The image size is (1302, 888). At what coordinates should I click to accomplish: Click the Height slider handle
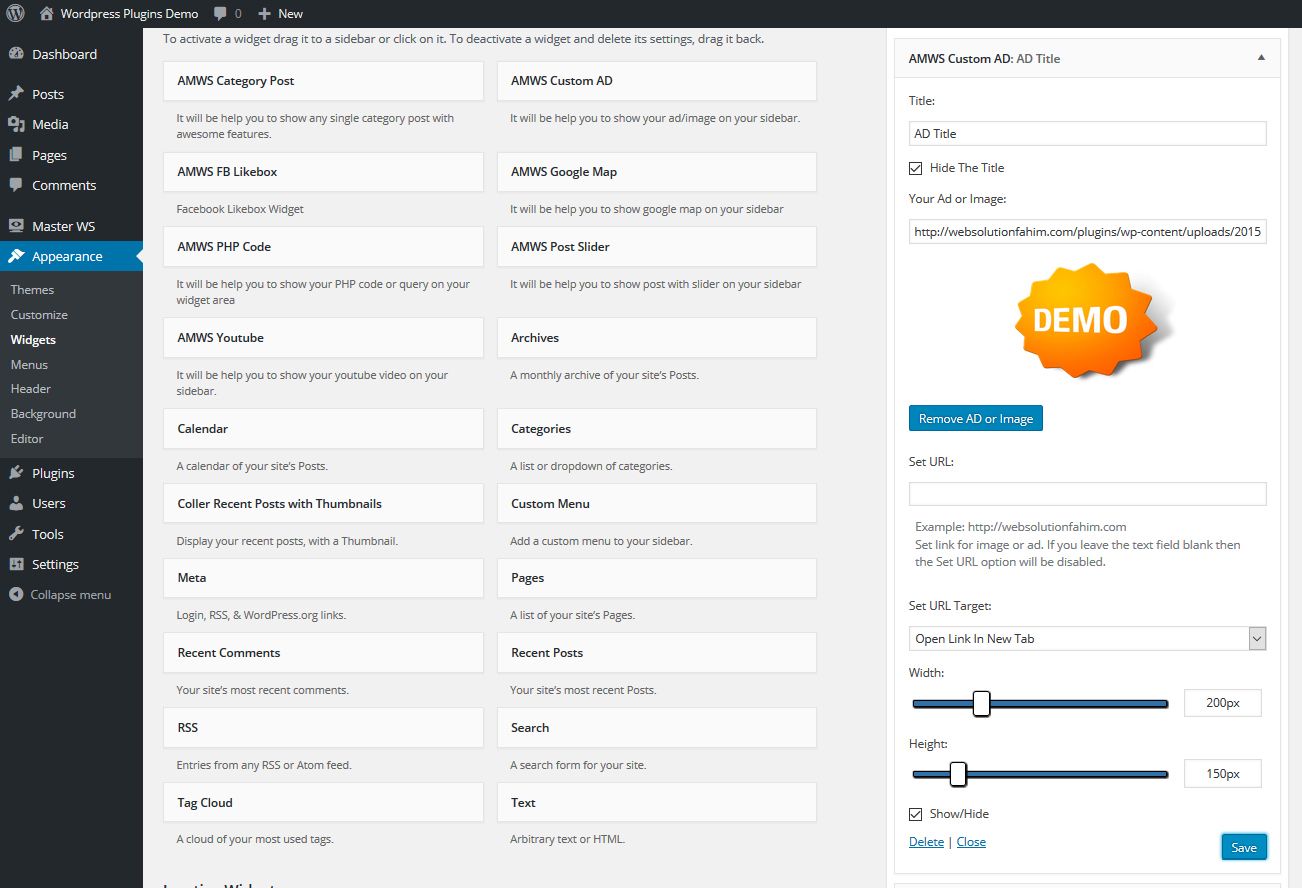coord(958,774)
